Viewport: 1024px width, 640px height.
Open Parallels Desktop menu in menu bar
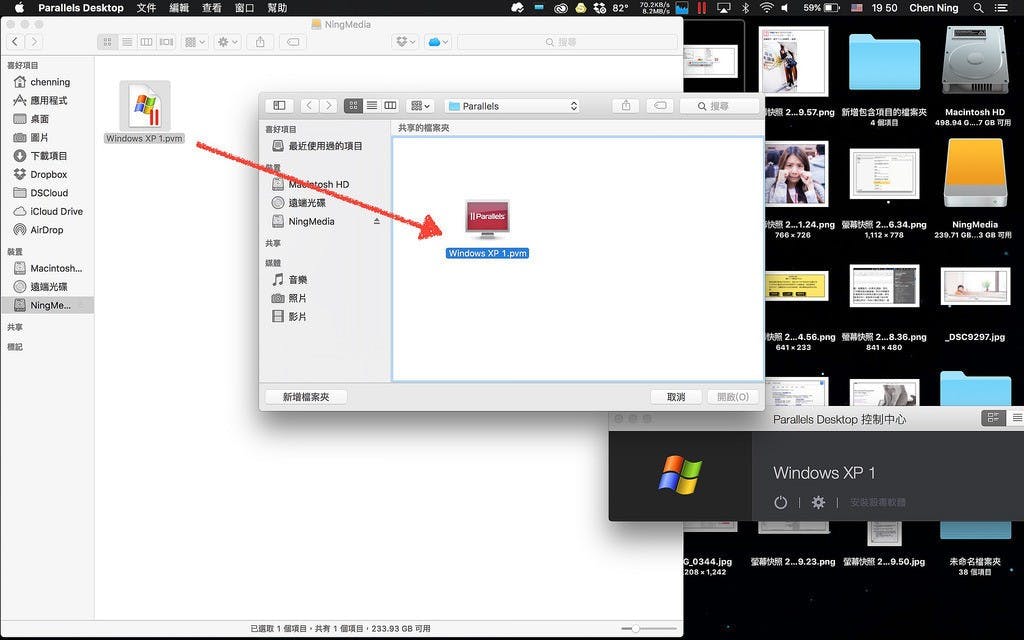tap(81, 8)
